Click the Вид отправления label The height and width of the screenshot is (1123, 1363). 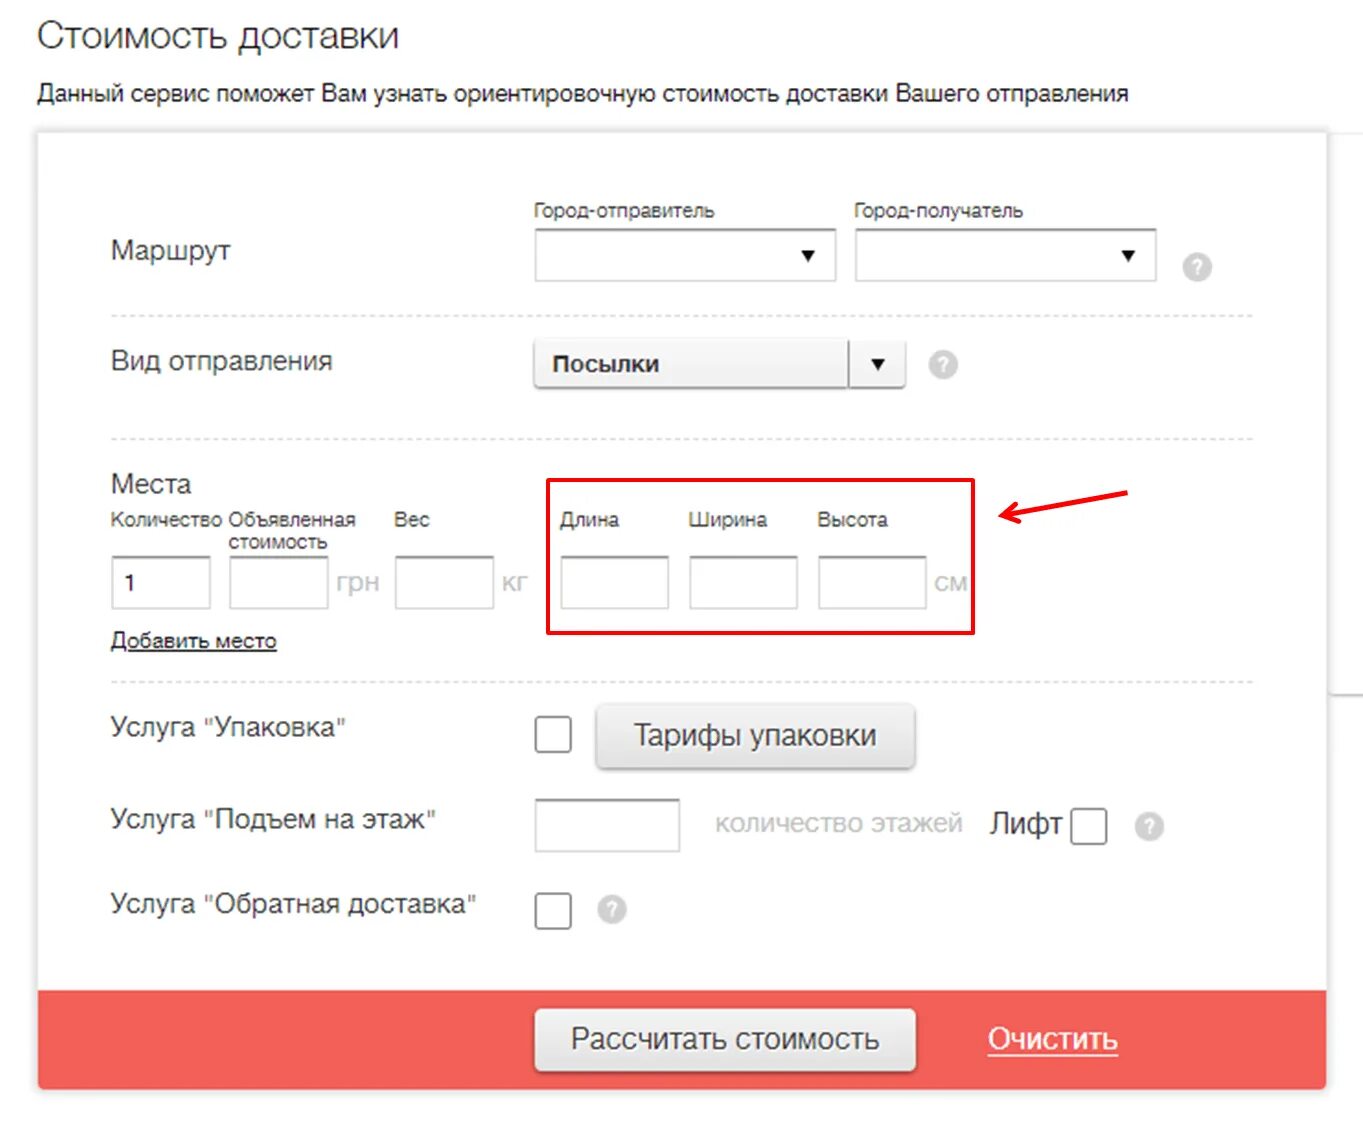point(222,361)
